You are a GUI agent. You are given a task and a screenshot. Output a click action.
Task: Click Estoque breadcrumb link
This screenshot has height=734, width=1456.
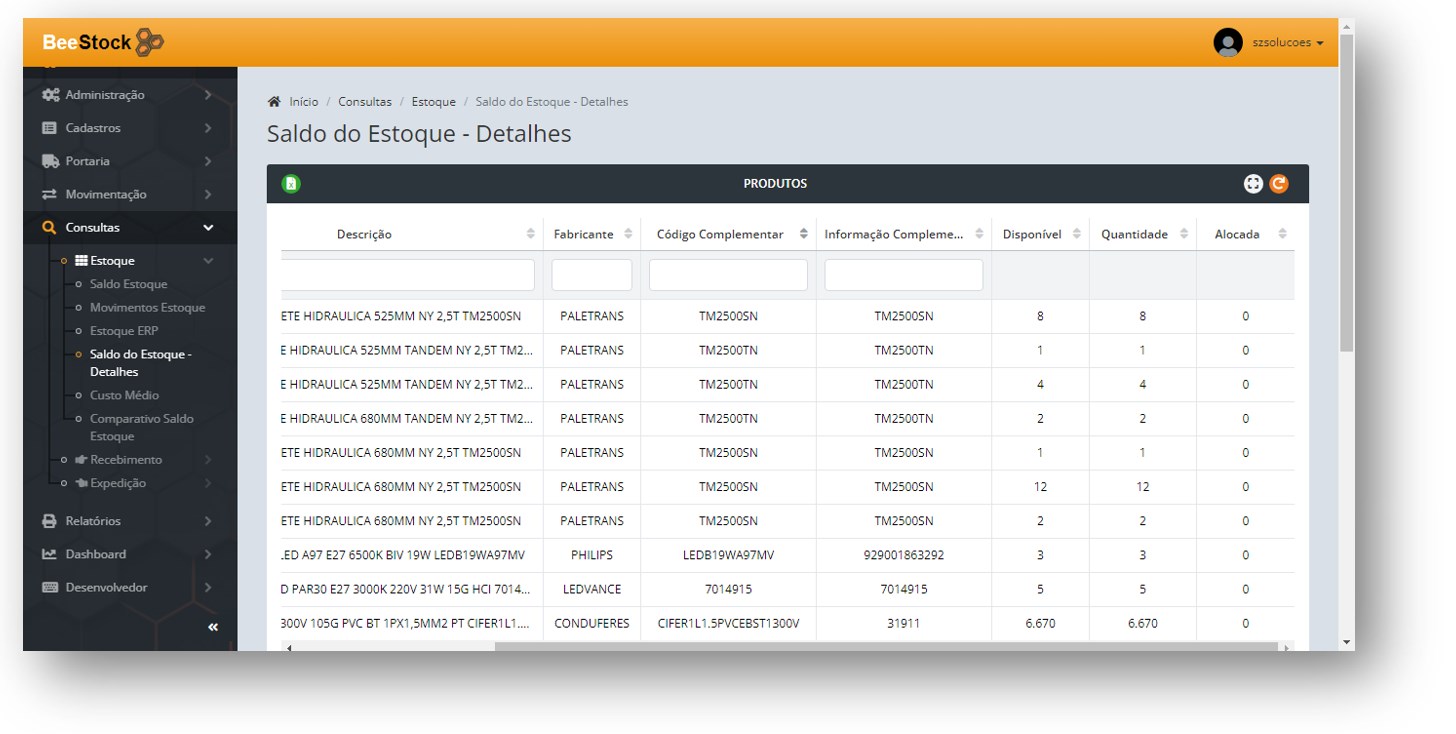[x=433, y=102]
